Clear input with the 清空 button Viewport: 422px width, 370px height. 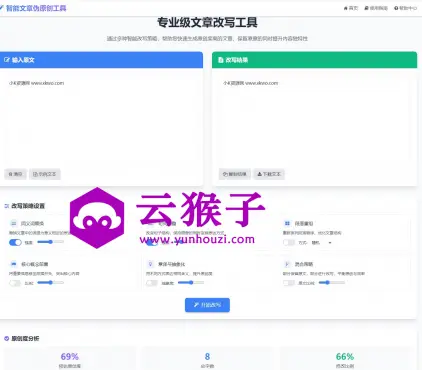[15, 174]
